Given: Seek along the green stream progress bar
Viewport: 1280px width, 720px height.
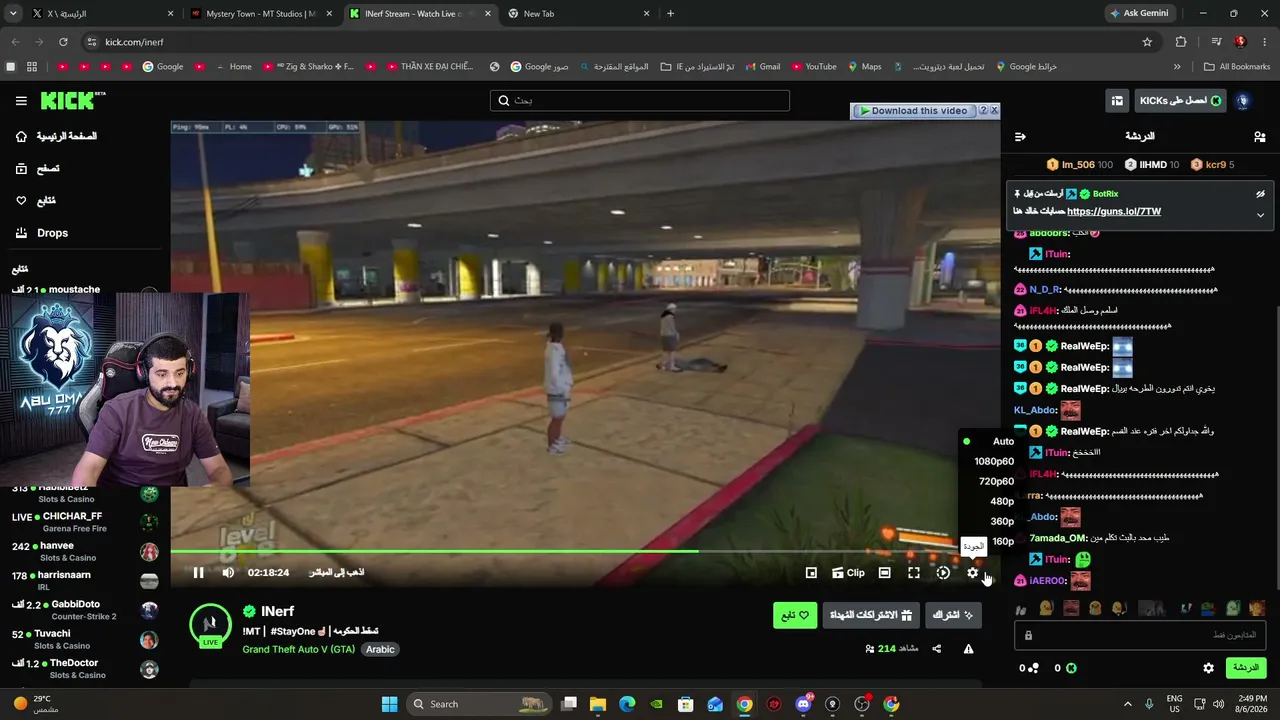Looking at the screenshot, I should pyautogui.click(x=585, y=551).
